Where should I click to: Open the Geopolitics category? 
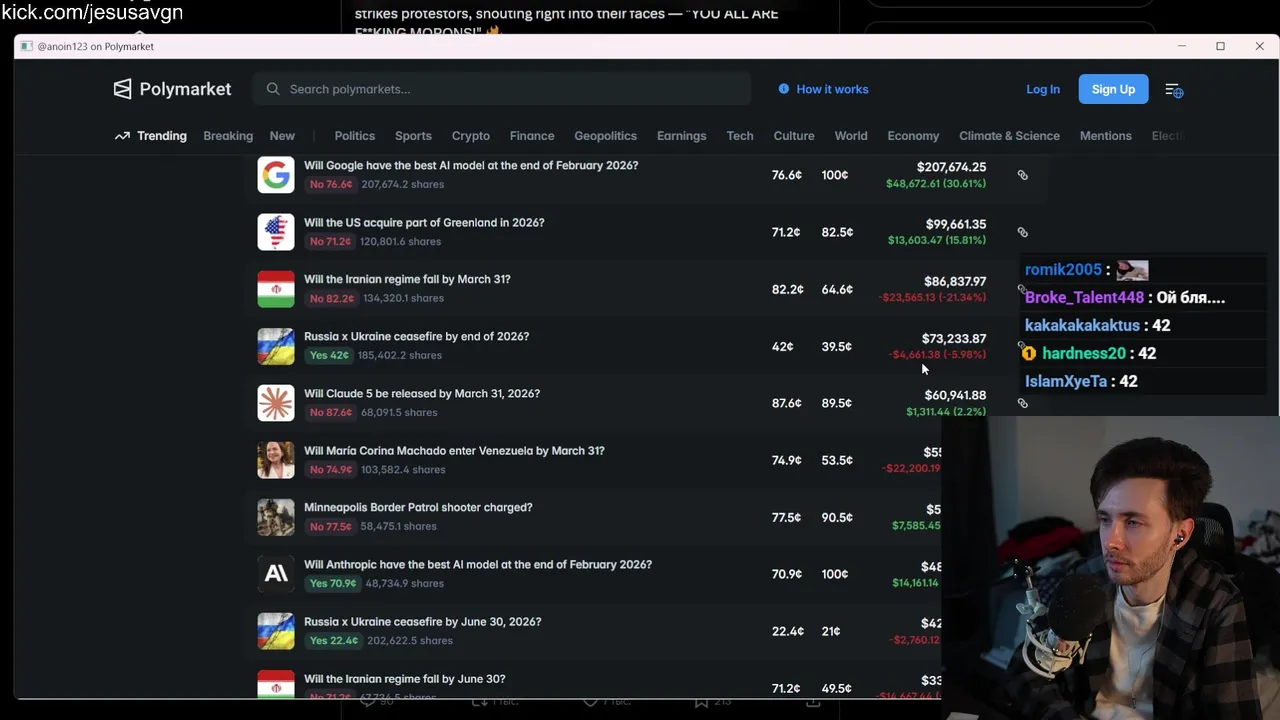[x=605, y=136]
